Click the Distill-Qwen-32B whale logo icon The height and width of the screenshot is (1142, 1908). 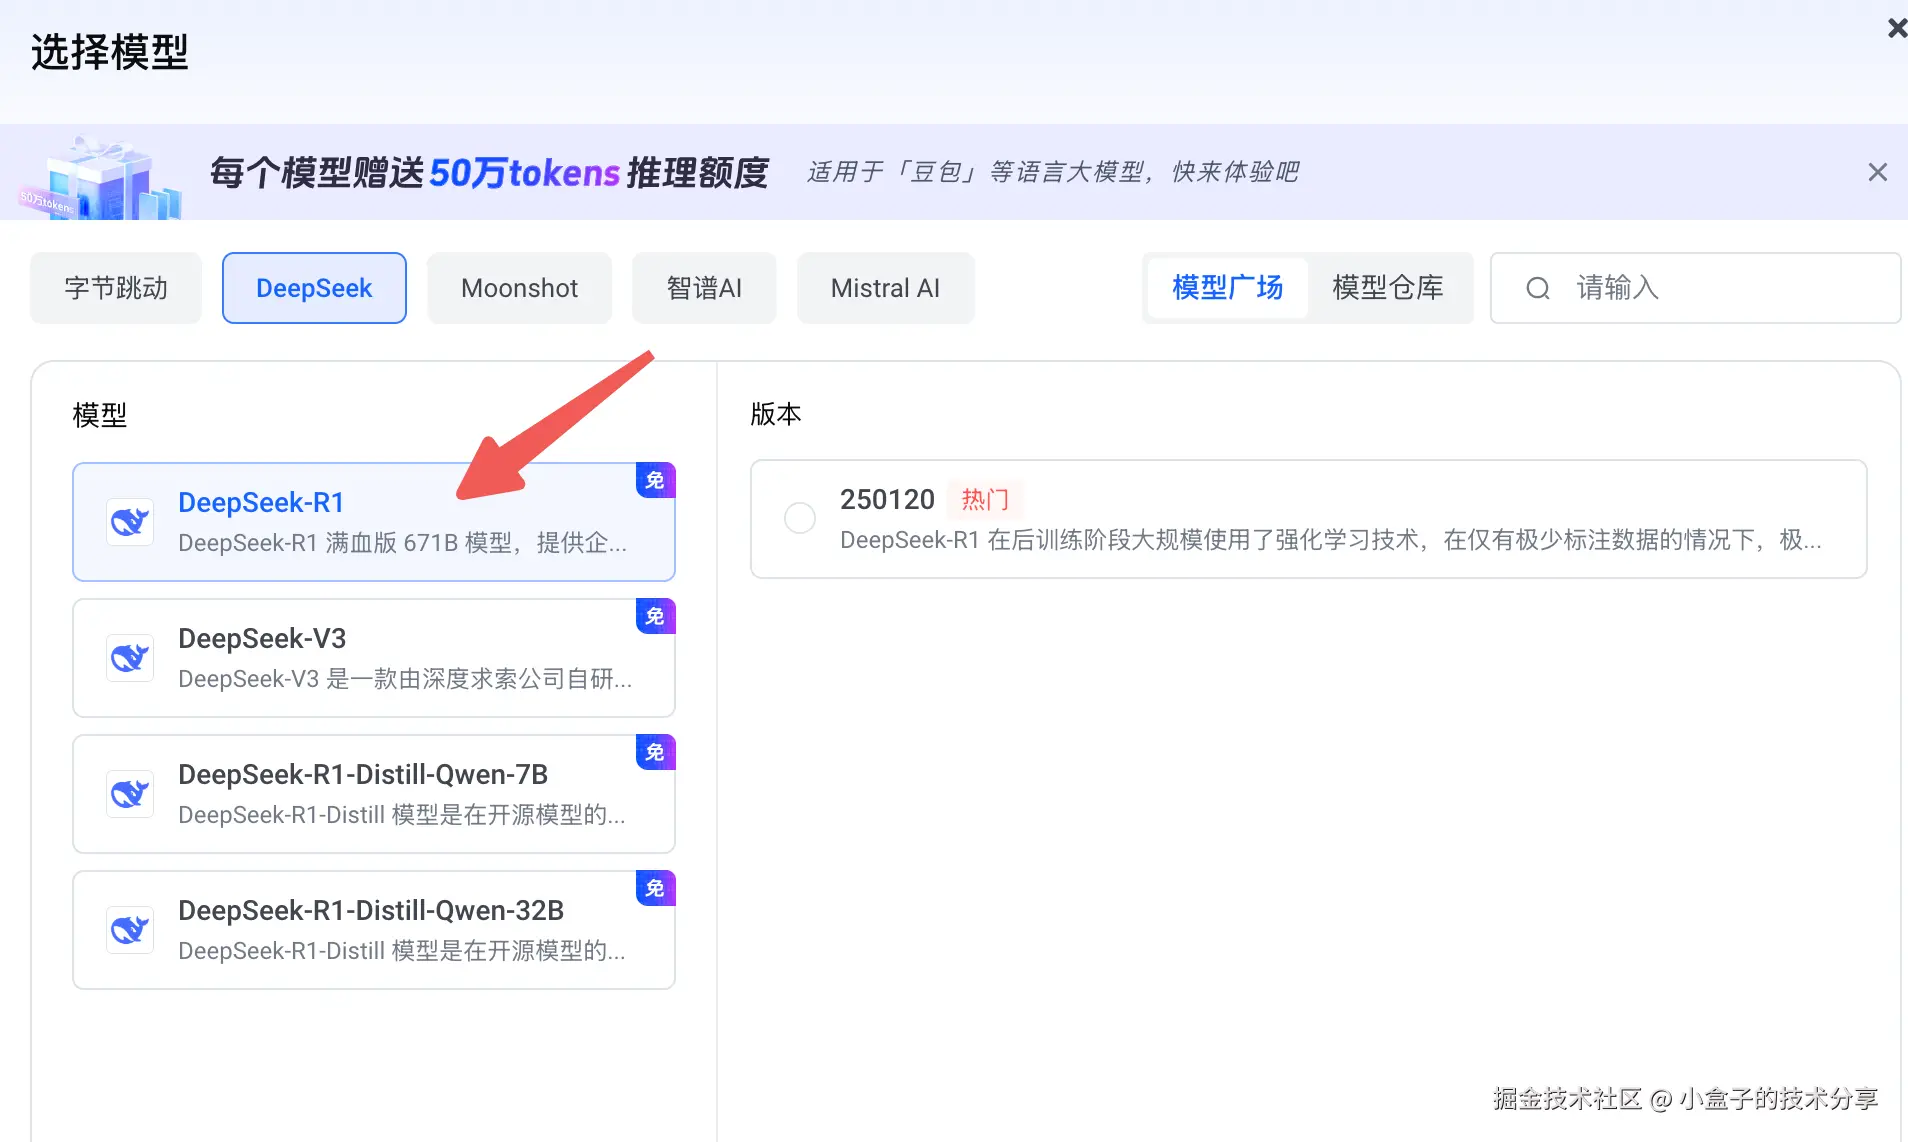pos(130,930)
